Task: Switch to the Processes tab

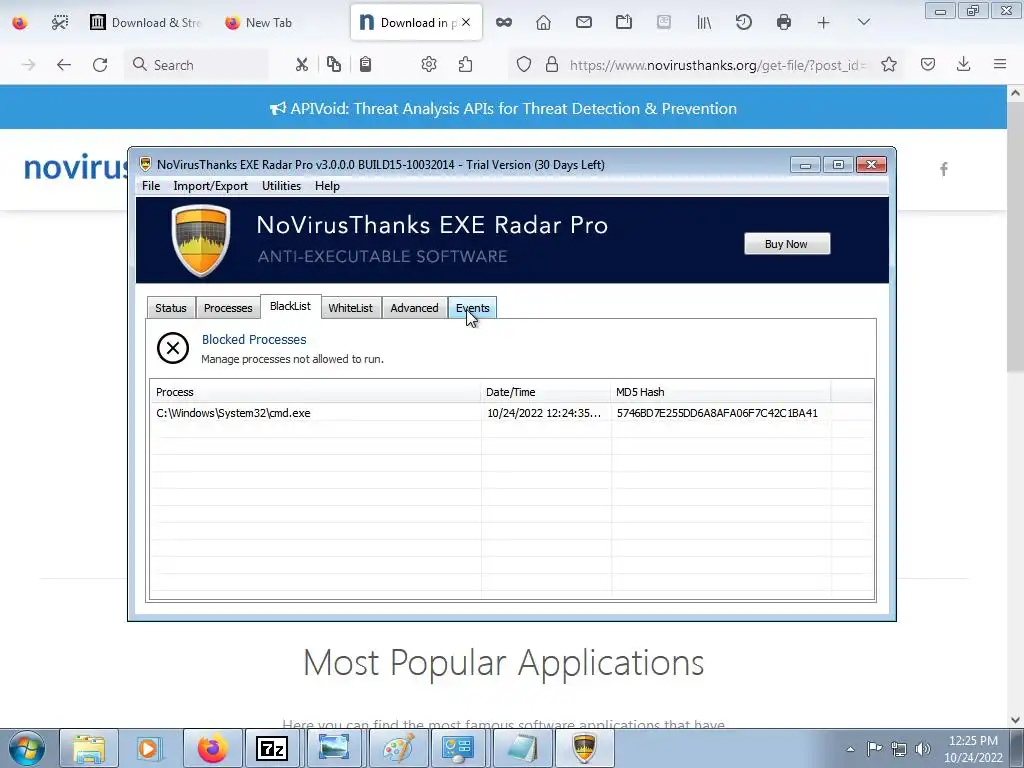Action: tap(228, 308)
